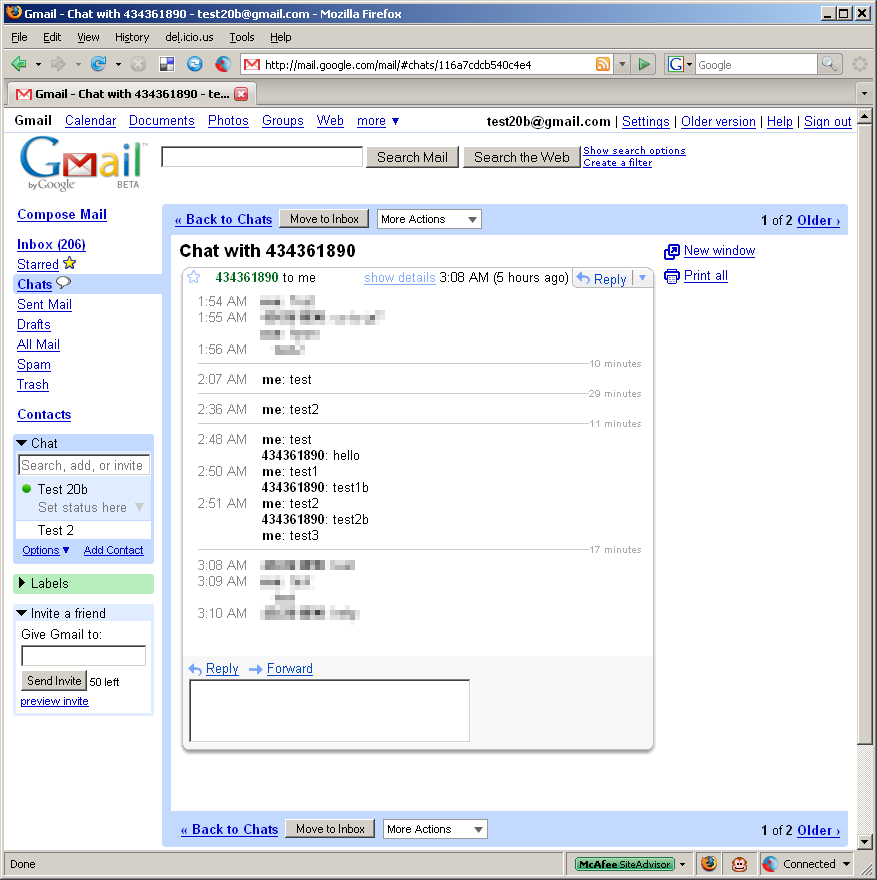Click the Greasemonkey monkey status icon
This screenshot has height=880, width=877.
pyautogui.click(x=740, y=864)
